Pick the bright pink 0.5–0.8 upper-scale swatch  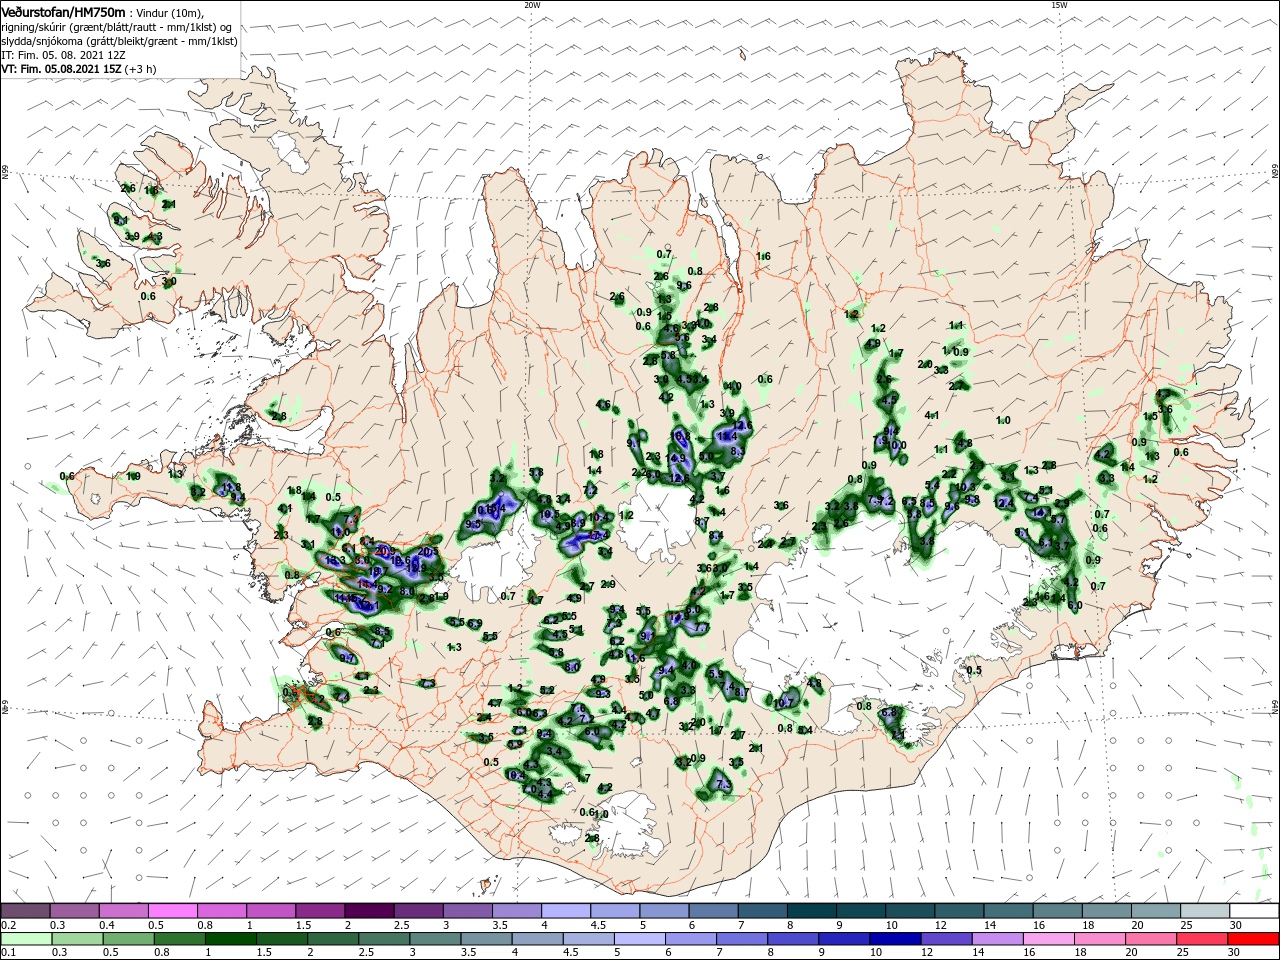(x=172, y=910)
